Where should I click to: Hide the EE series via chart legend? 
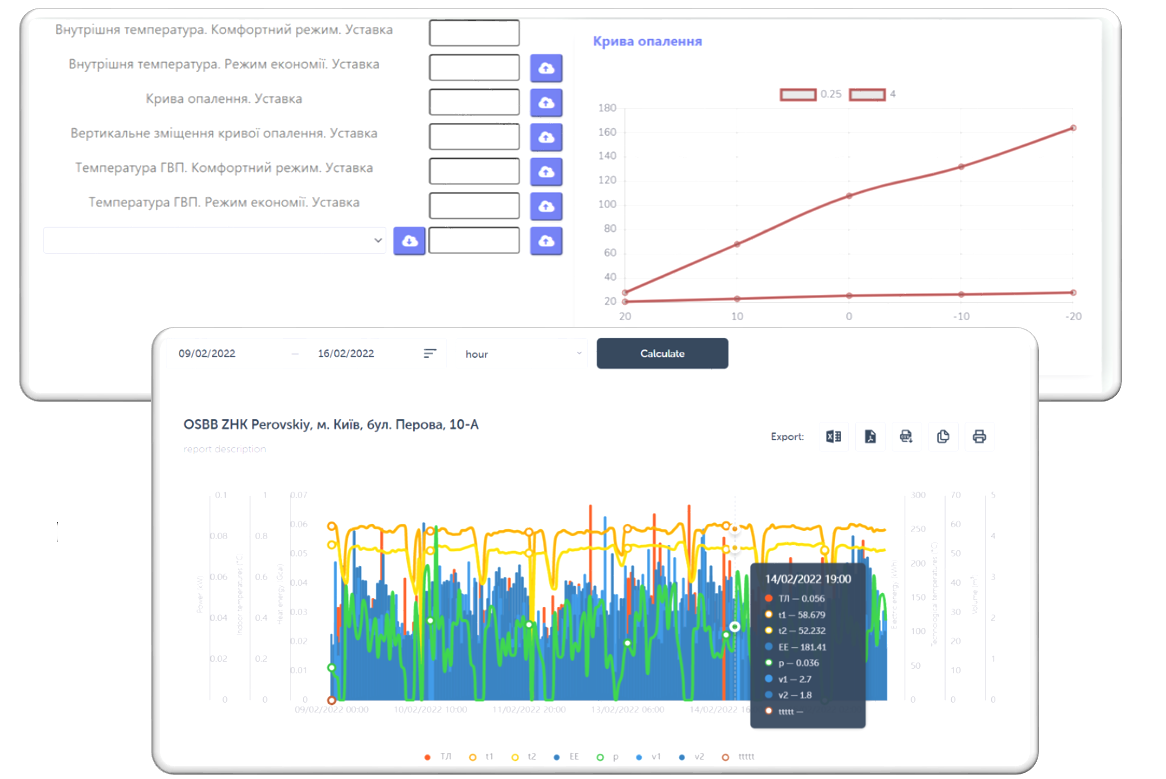566,757
